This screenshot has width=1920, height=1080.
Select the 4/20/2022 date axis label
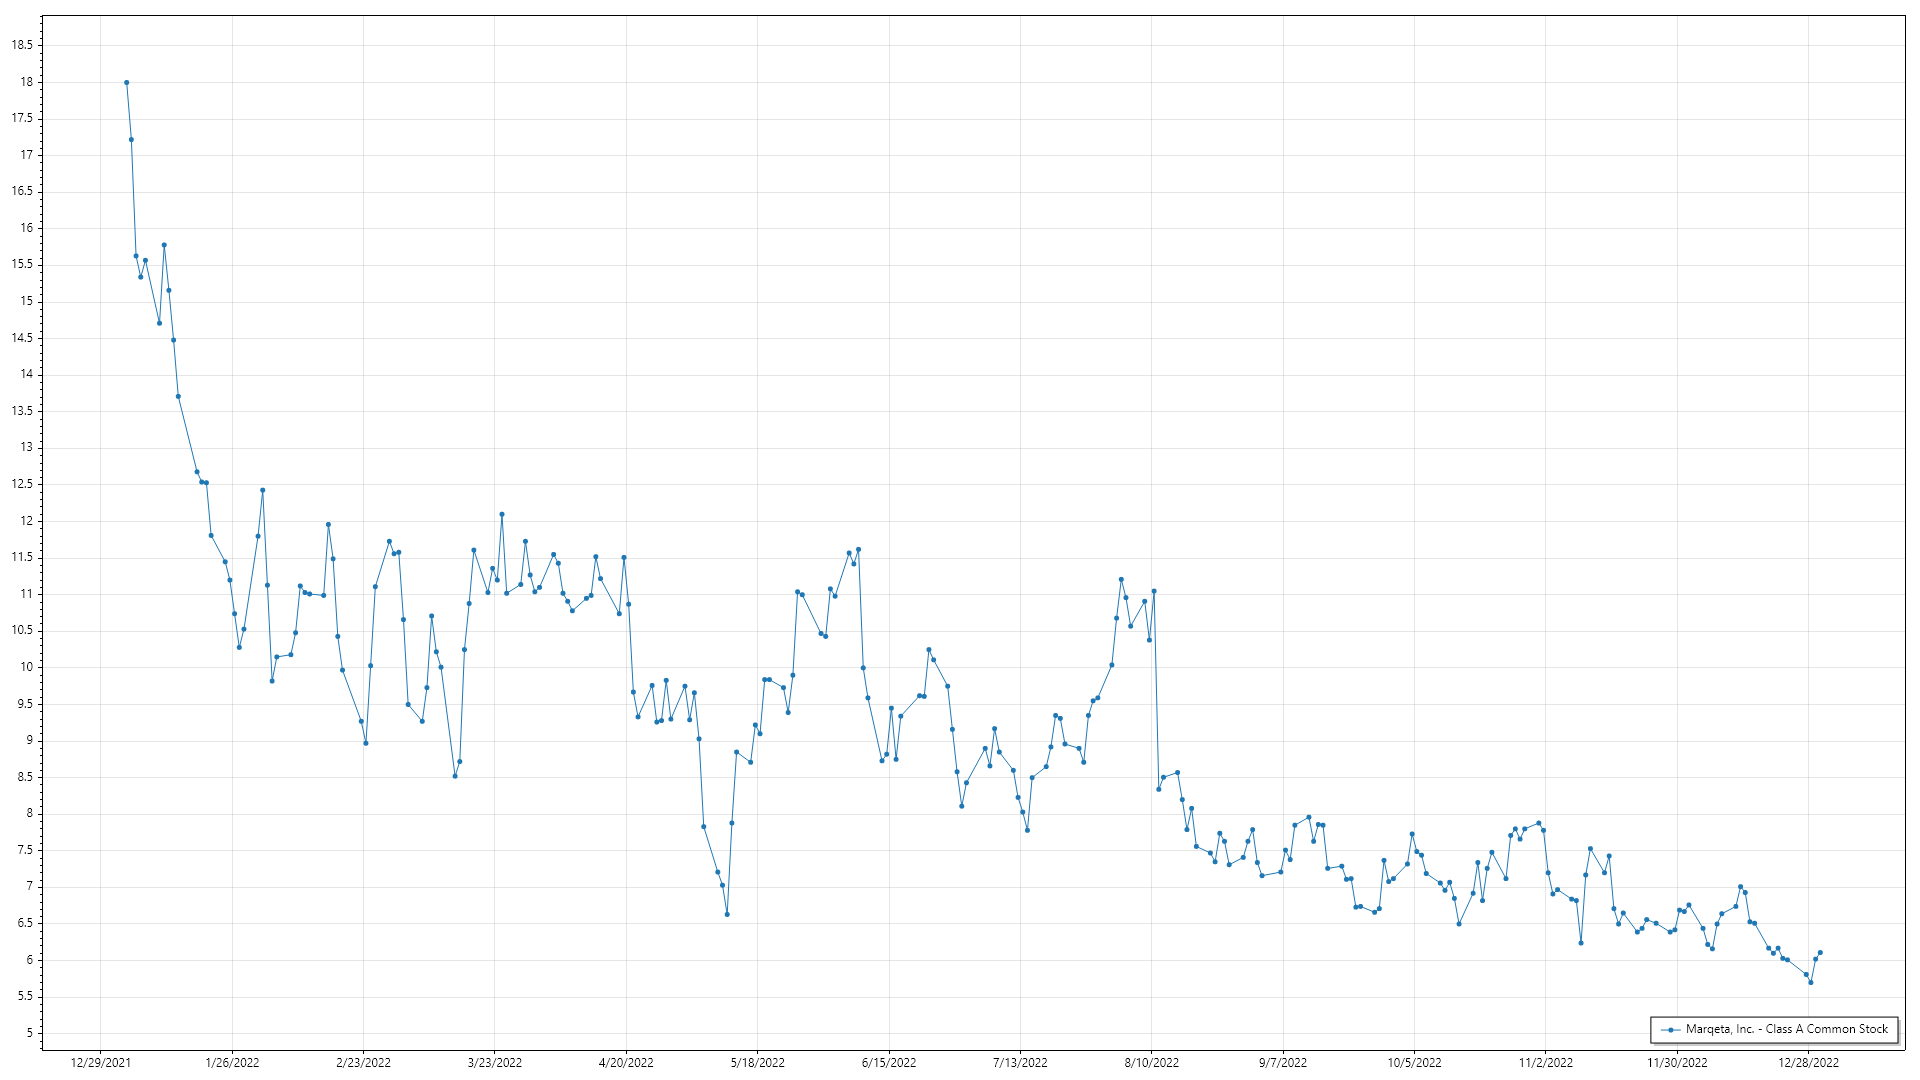coord(626,1063)
